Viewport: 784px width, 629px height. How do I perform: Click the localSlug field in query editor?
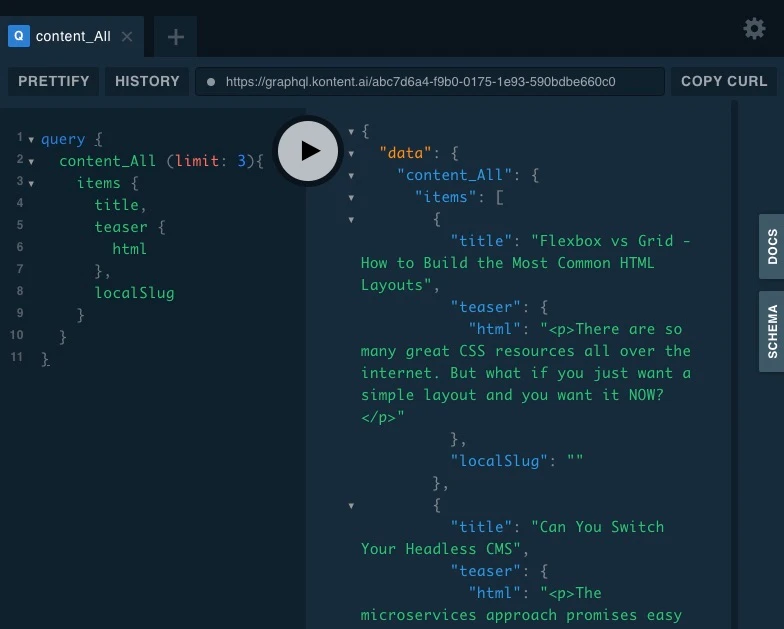pyautogui.click(x=134, y=293)
